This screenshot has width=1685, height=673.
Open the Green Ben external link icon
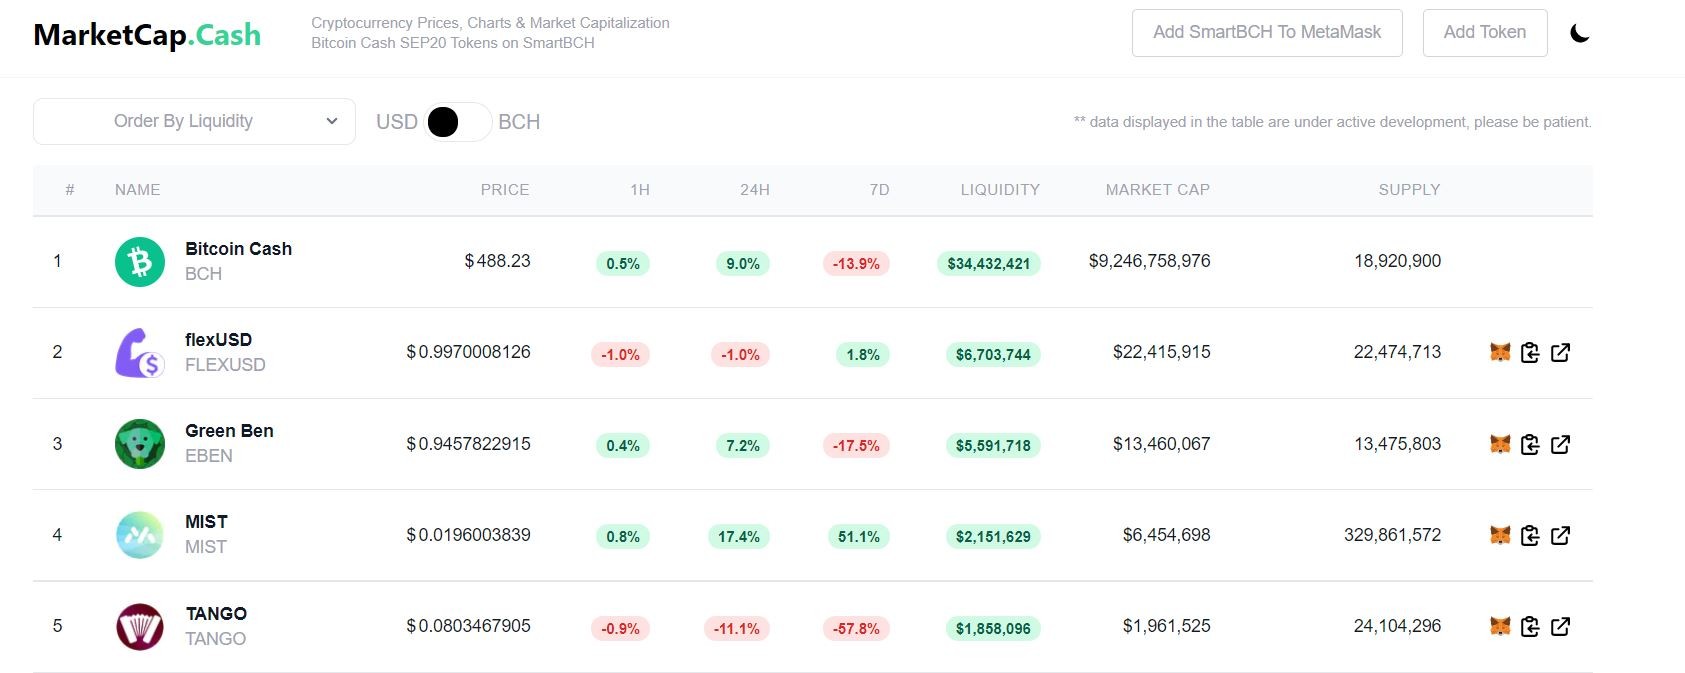pyautogui.click(x=1560, y=444)
